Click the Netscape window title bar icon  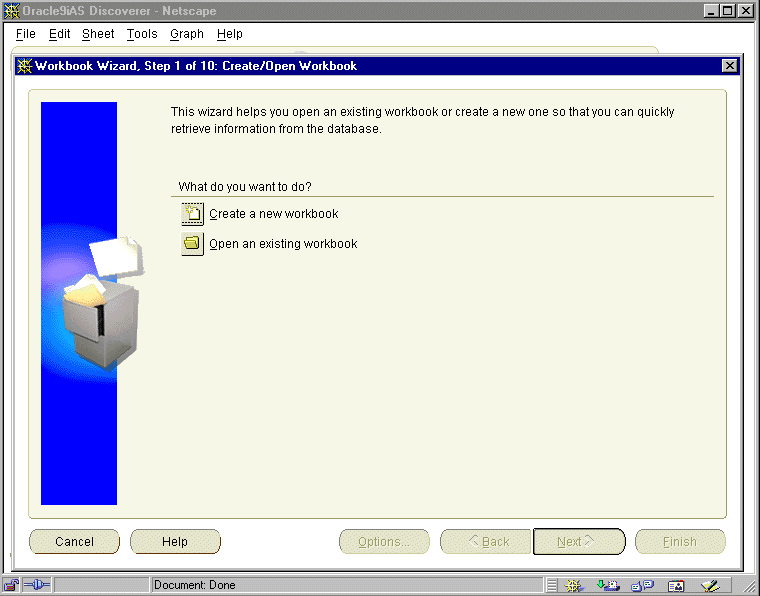point(12,11)
